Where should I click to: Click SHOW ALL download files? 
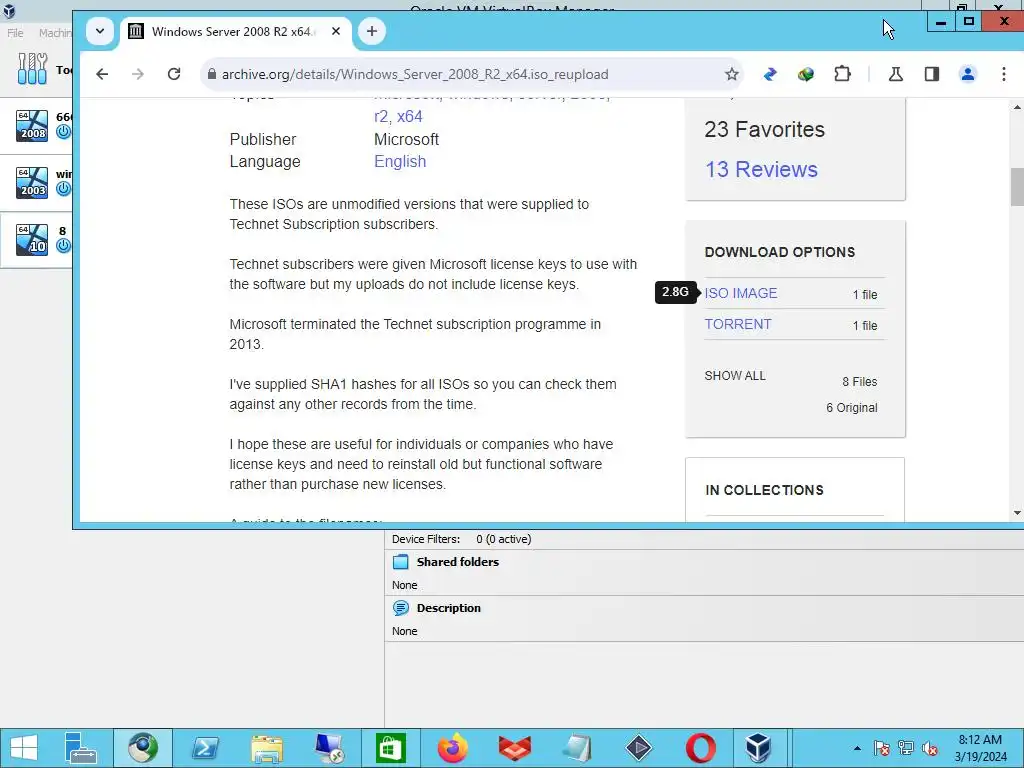click(x=735, y=376)
